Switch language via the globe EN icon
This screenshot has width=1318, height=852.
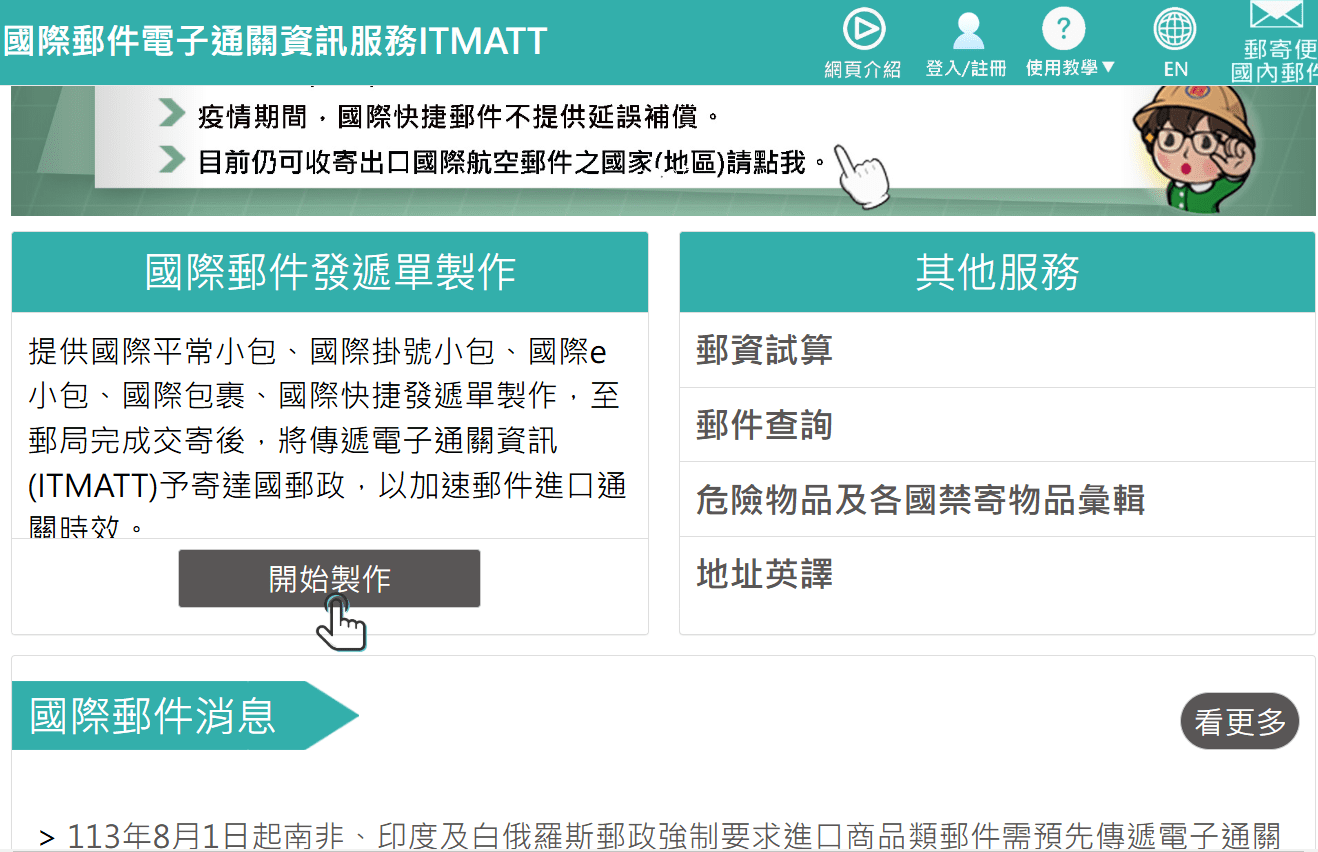point(1175,30)
